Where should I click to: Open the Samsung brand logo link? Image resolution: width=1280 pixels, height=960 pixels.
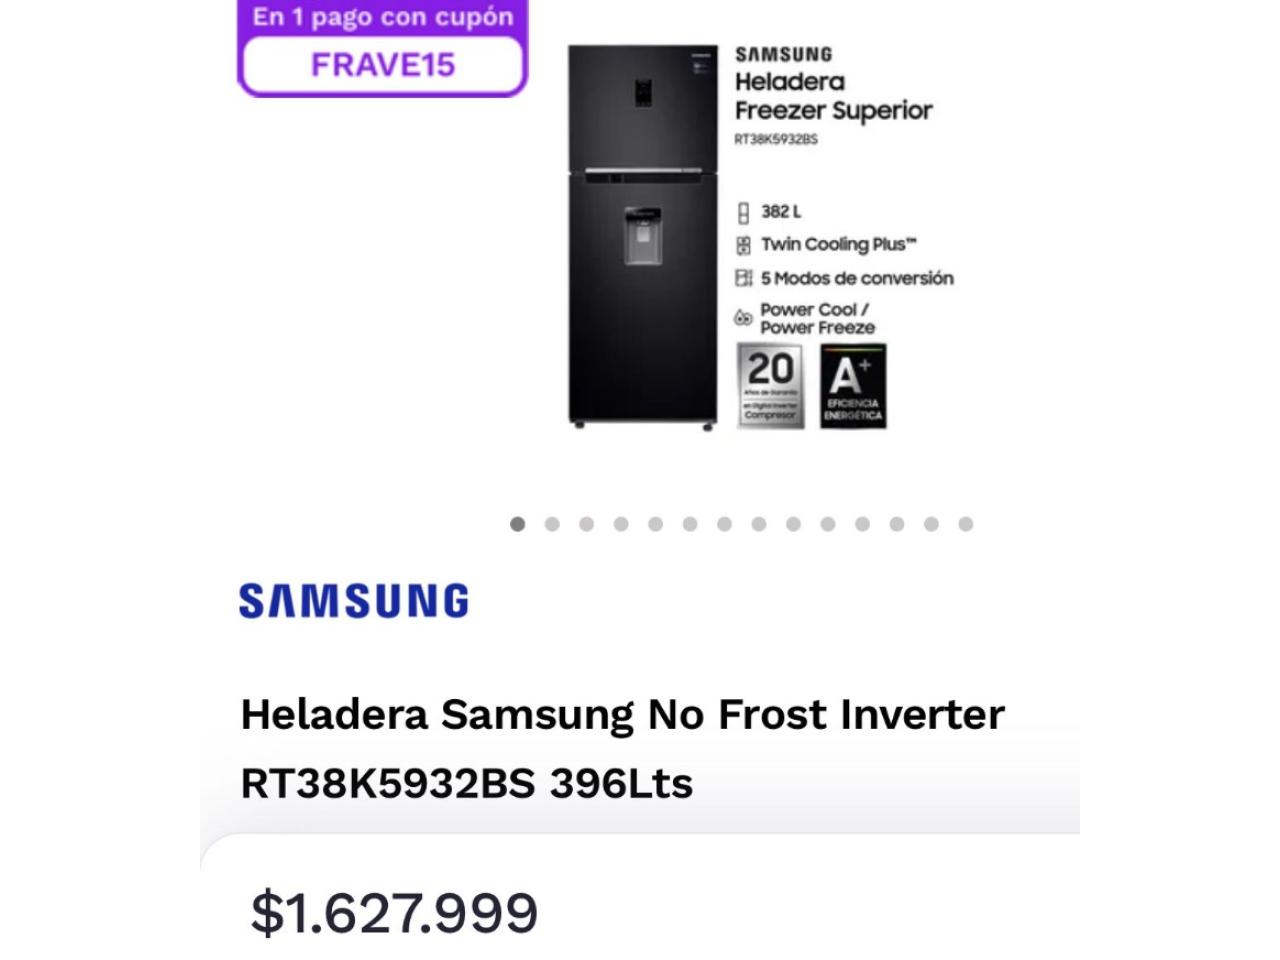click(x=353, y=601)
